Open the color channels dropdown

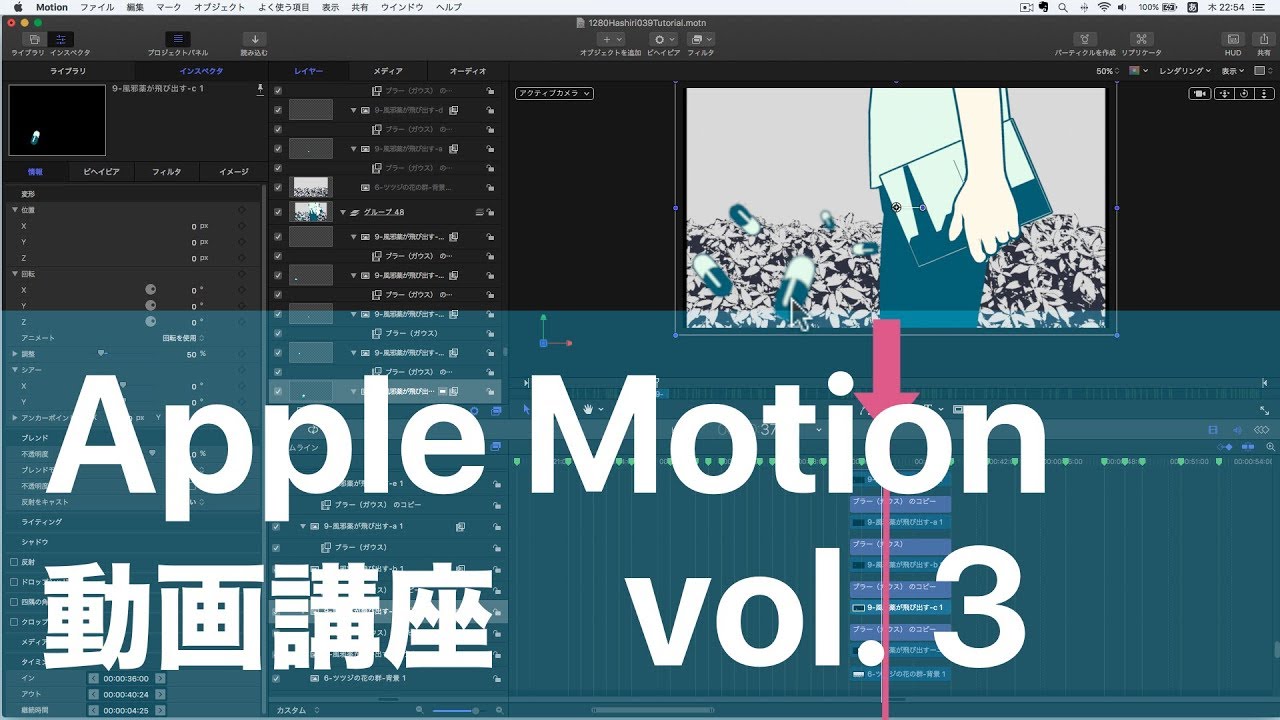click(1138, 71)
